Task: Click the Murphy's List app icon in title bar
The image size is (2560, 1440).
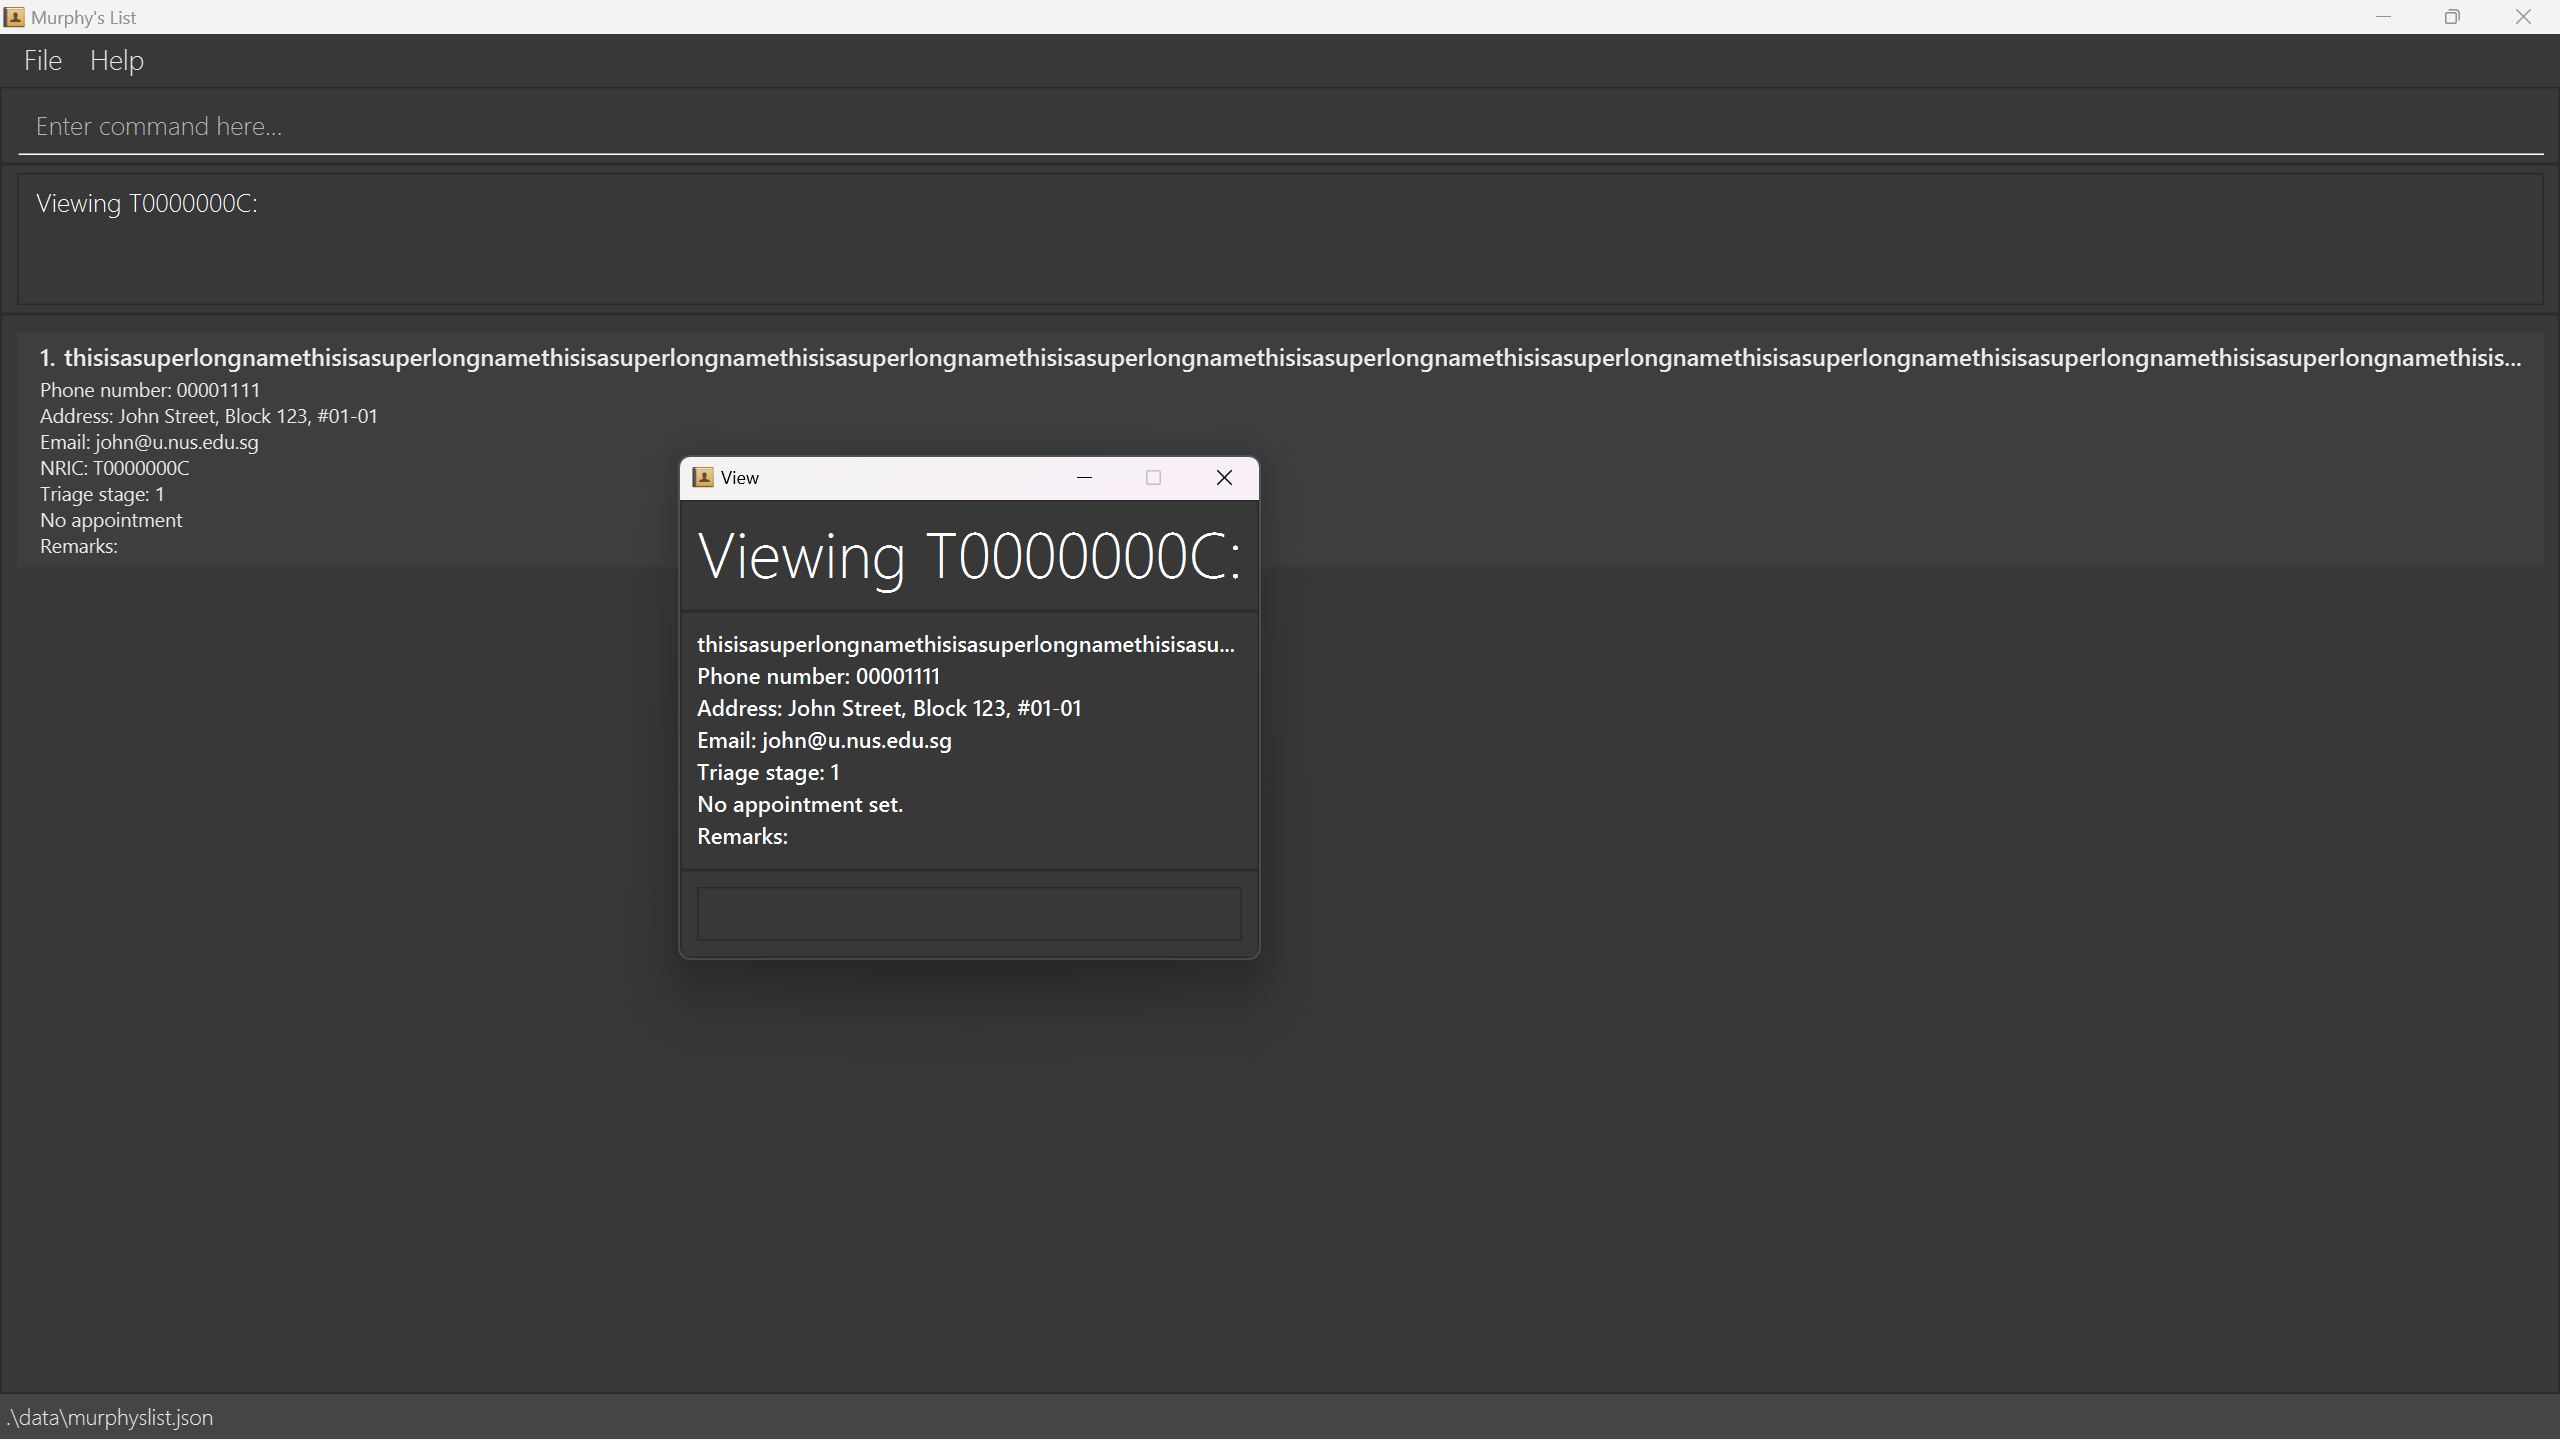Action: [14, 17]
